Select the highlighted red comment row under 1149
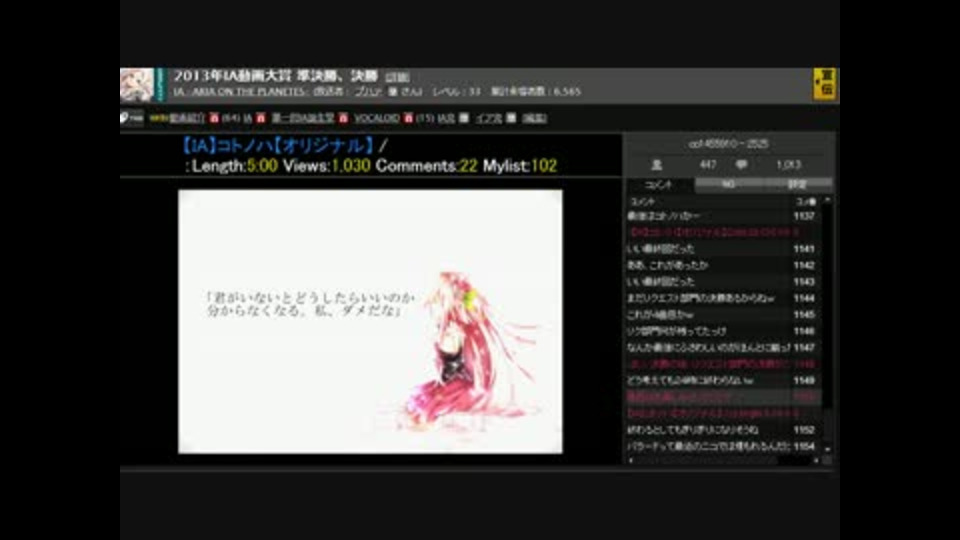This screenshot has width=960, height=540. click(723, 397)
